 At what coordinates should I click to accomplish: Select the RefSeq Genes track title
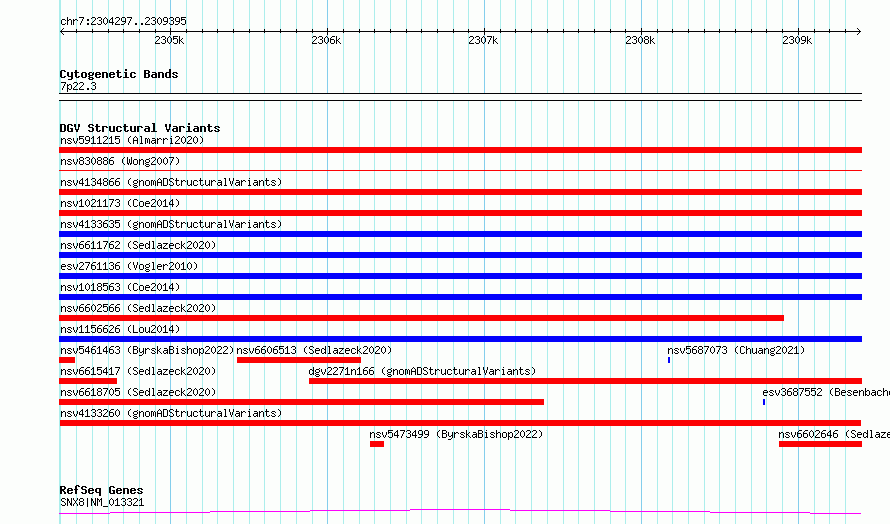click(x=101, y=490)
